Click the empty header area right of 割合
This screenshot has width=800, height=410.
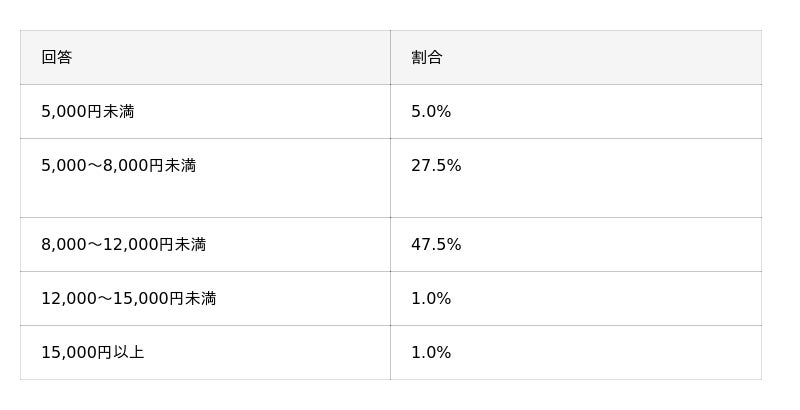[x=600, y=57]
